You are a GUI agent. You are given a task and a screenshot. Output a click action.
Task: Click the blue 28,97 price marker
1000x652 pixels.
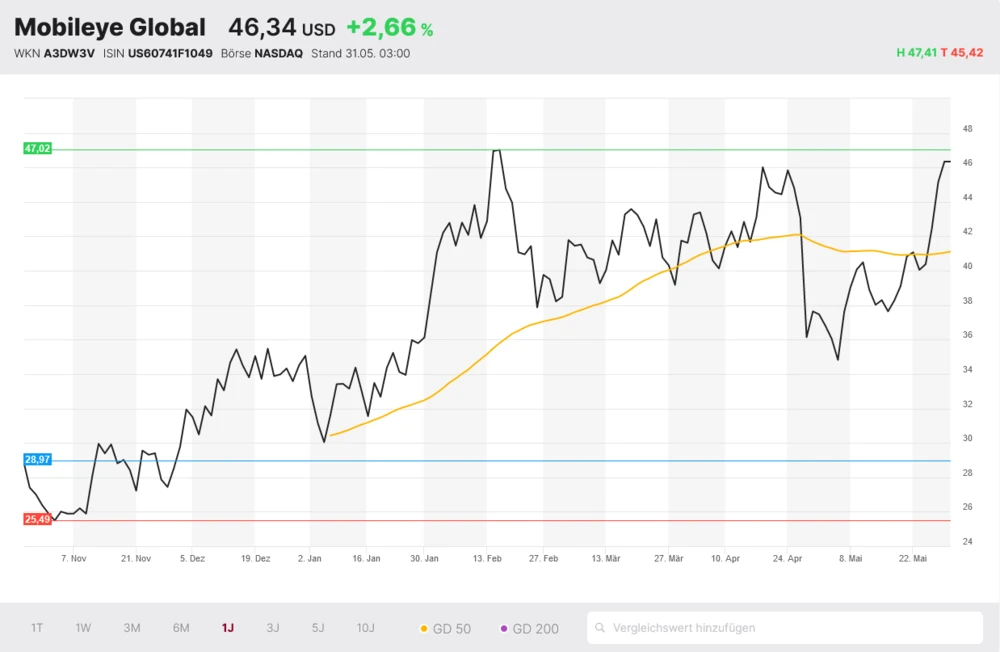[37, 459]
